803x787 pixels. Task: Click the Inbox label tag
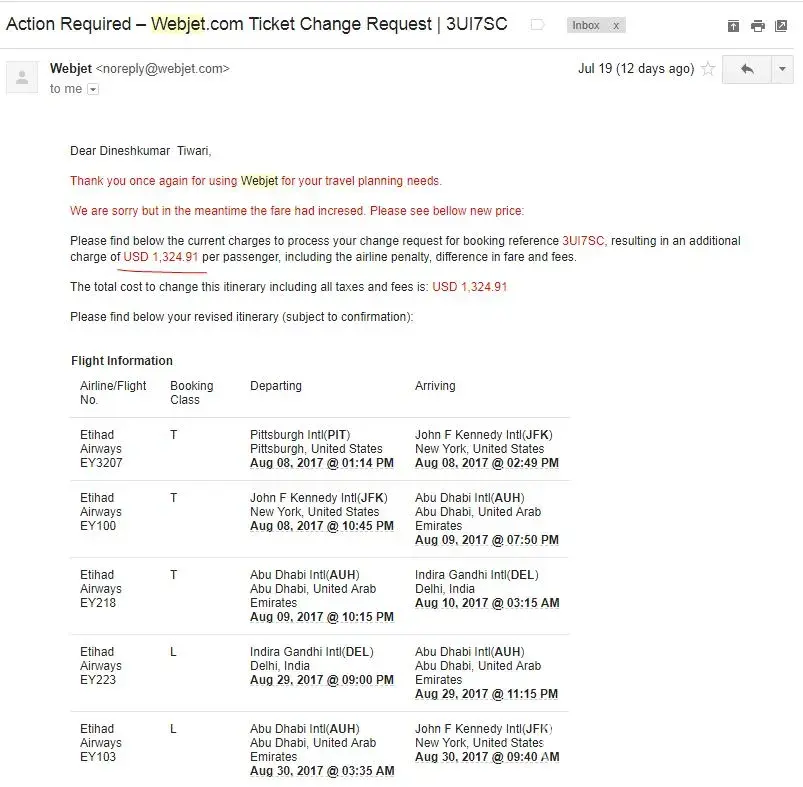click(x=586, y=25)
